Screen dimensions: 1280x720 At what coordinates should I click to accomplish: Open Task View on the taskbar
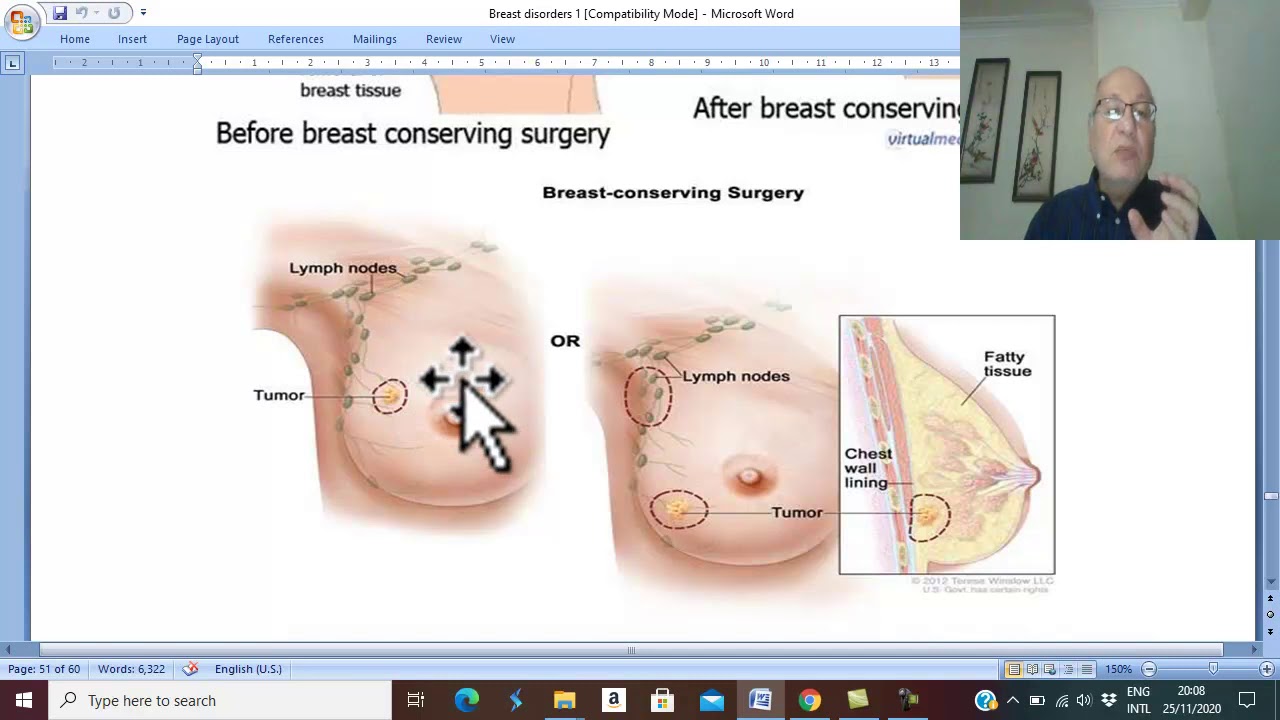click(x=416, y=700)
